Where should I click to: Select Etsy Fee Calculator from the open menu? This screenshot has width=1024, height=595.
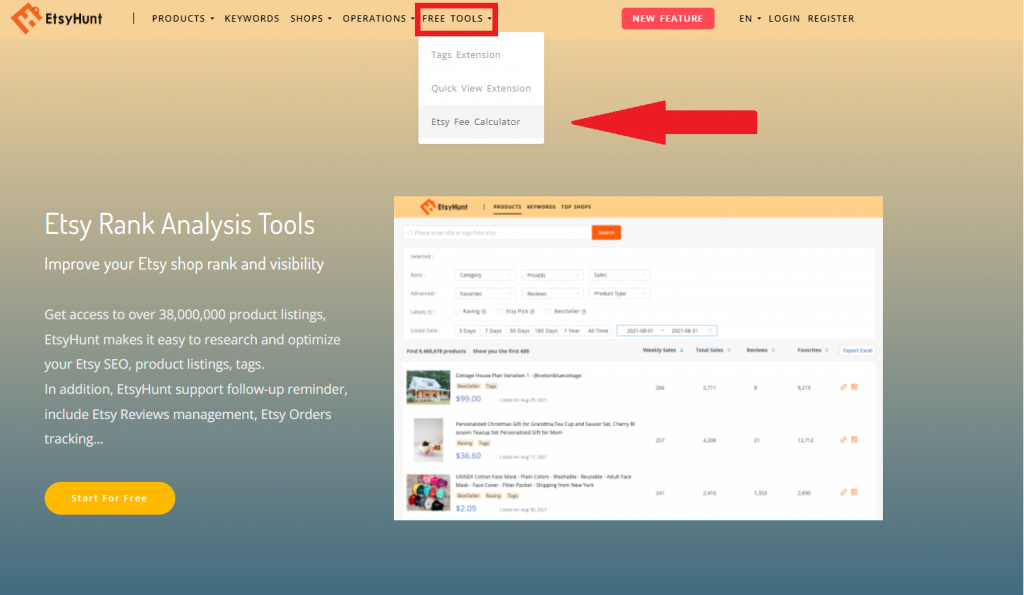click(477, 121)
